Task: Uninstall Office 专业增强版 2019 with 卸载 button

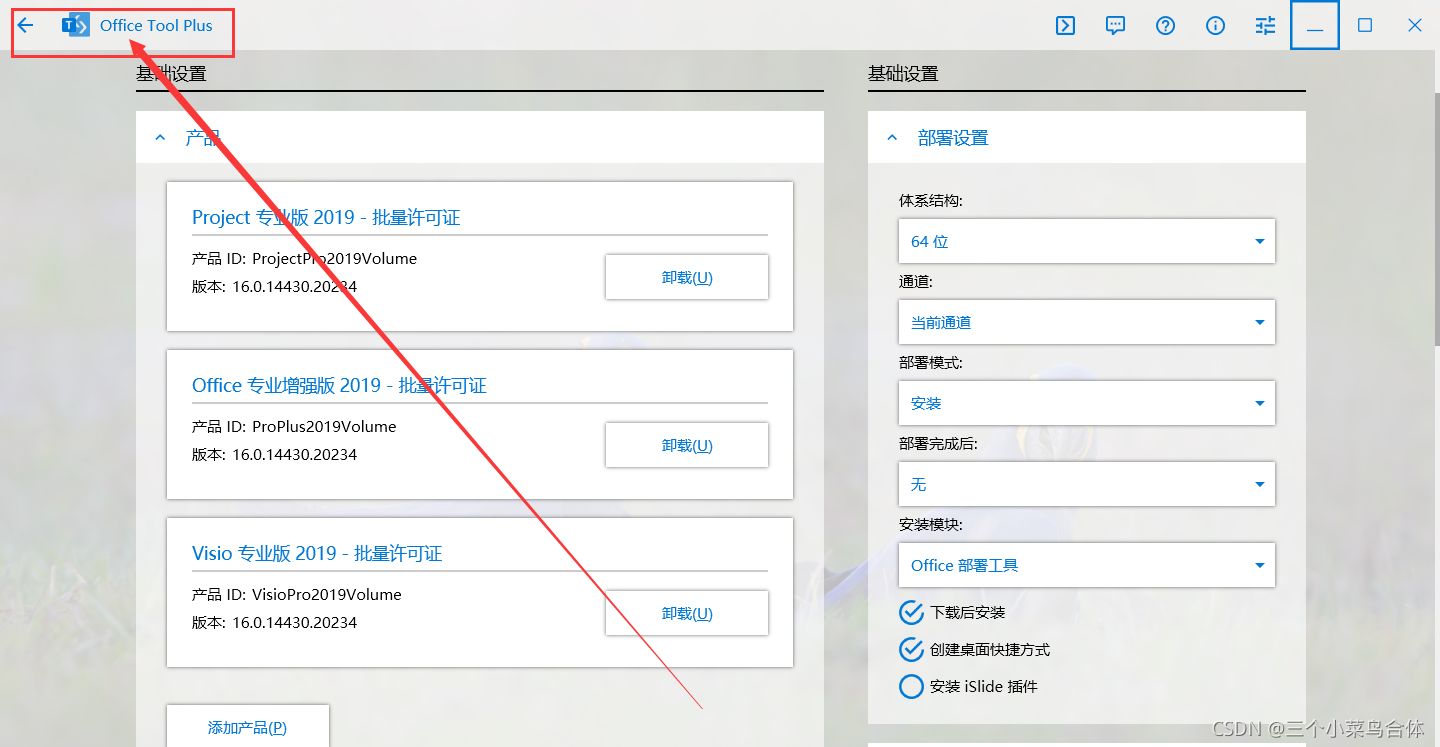Action: [x=687, y=445]
